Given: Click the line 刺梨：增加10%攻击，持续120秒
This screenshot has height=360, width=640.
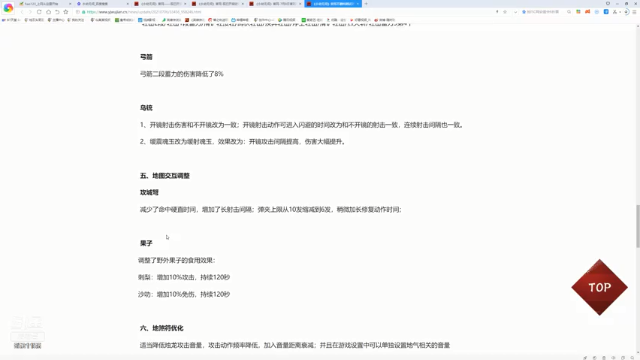Looking at the screenshot, I should tap(184, 277).
